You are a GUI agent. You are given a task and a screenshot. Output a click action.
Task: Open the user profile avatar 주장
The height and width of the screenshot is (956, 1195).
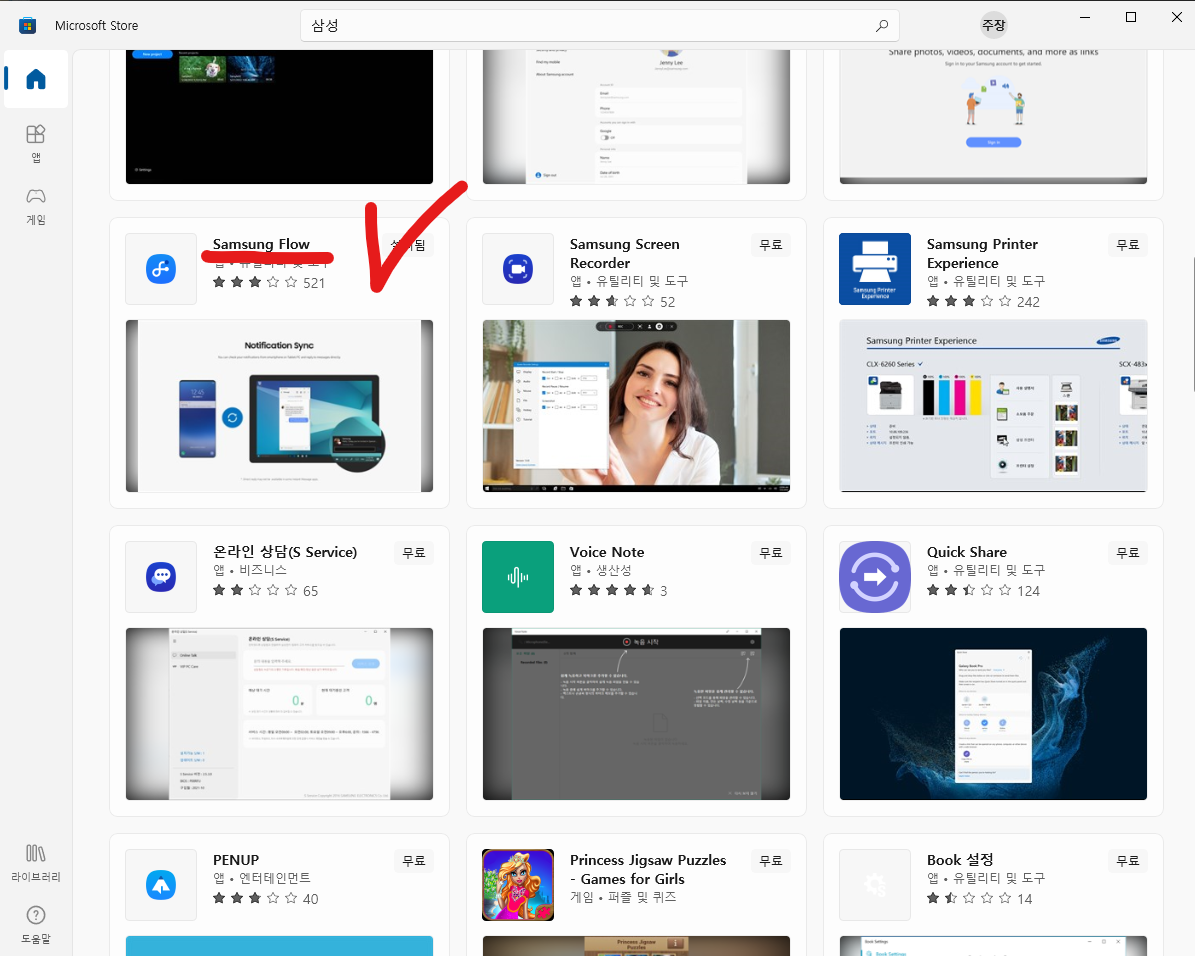tap(993, 26)
